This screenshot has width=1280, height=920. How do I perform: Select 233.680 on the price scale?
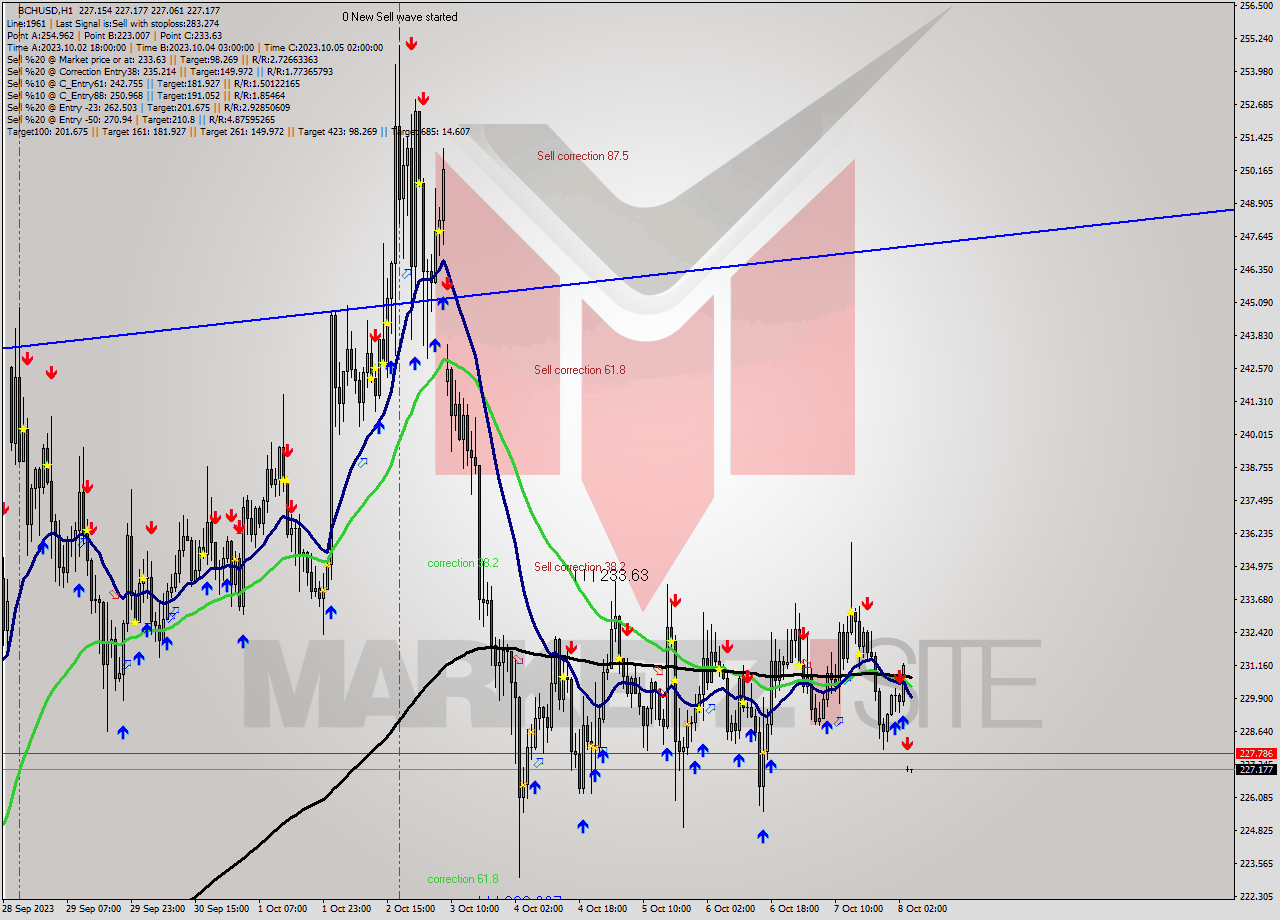point(1256,599)
